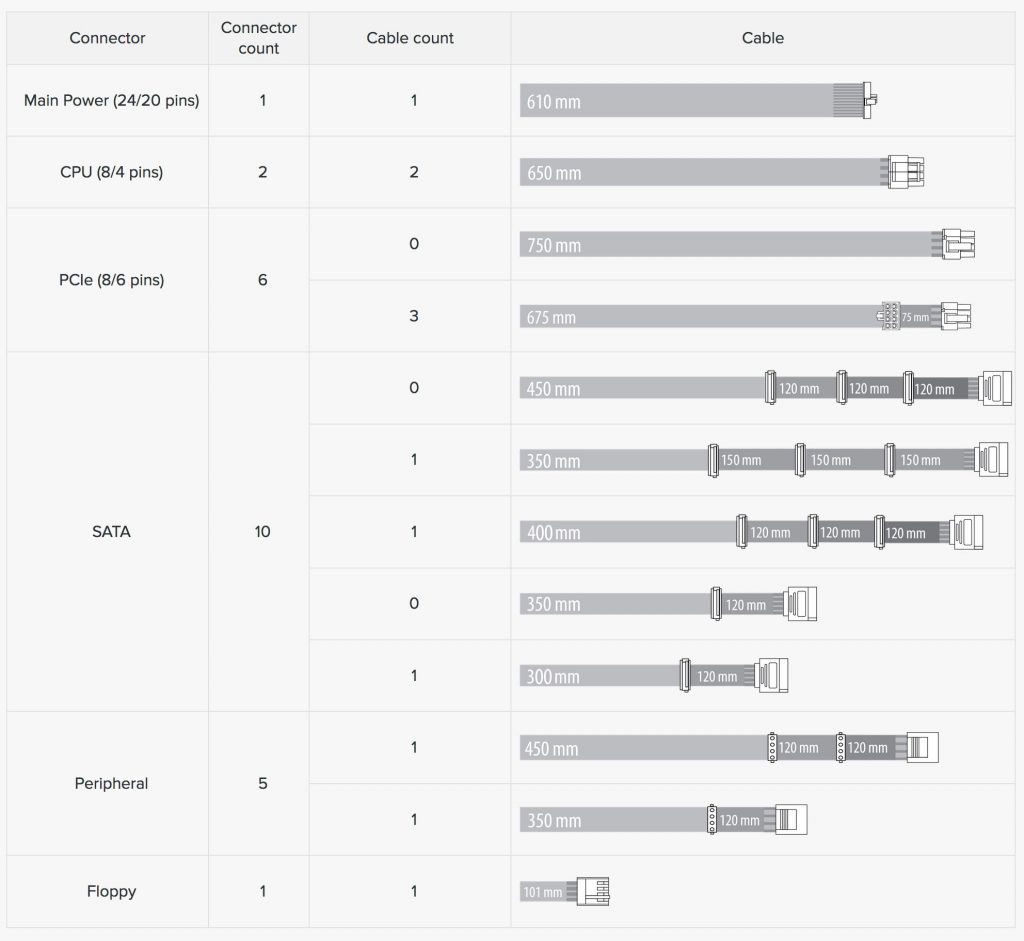This screenshot has height=941, width=1024.
Task: Click the "SATA" row label
Action: [111, 532]
